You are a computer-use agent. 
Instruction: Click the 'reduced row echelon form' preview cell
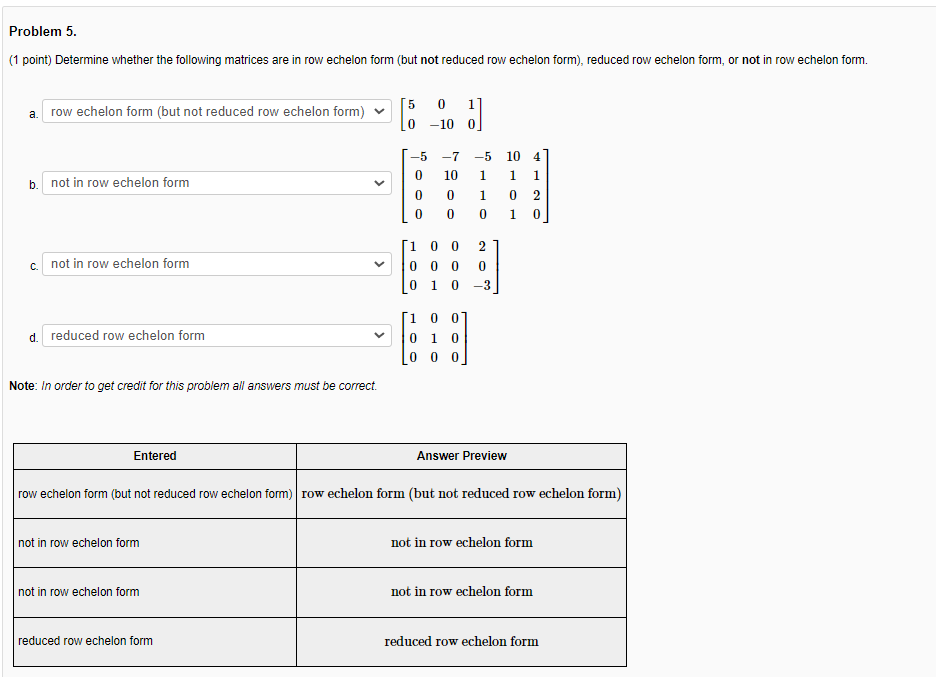point(460,641)
